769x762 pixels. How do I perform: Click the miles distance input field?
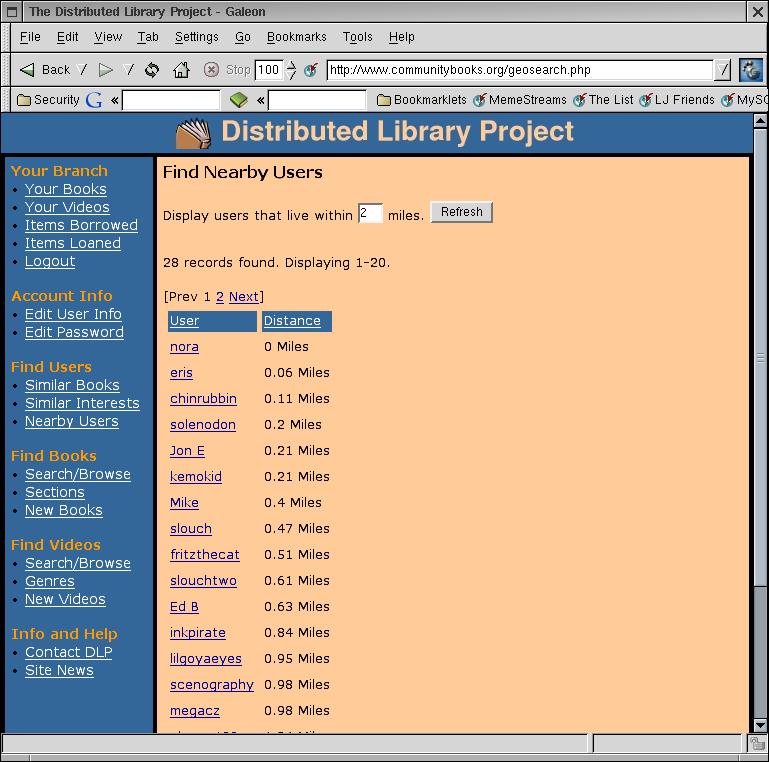[x=370, y=214]
